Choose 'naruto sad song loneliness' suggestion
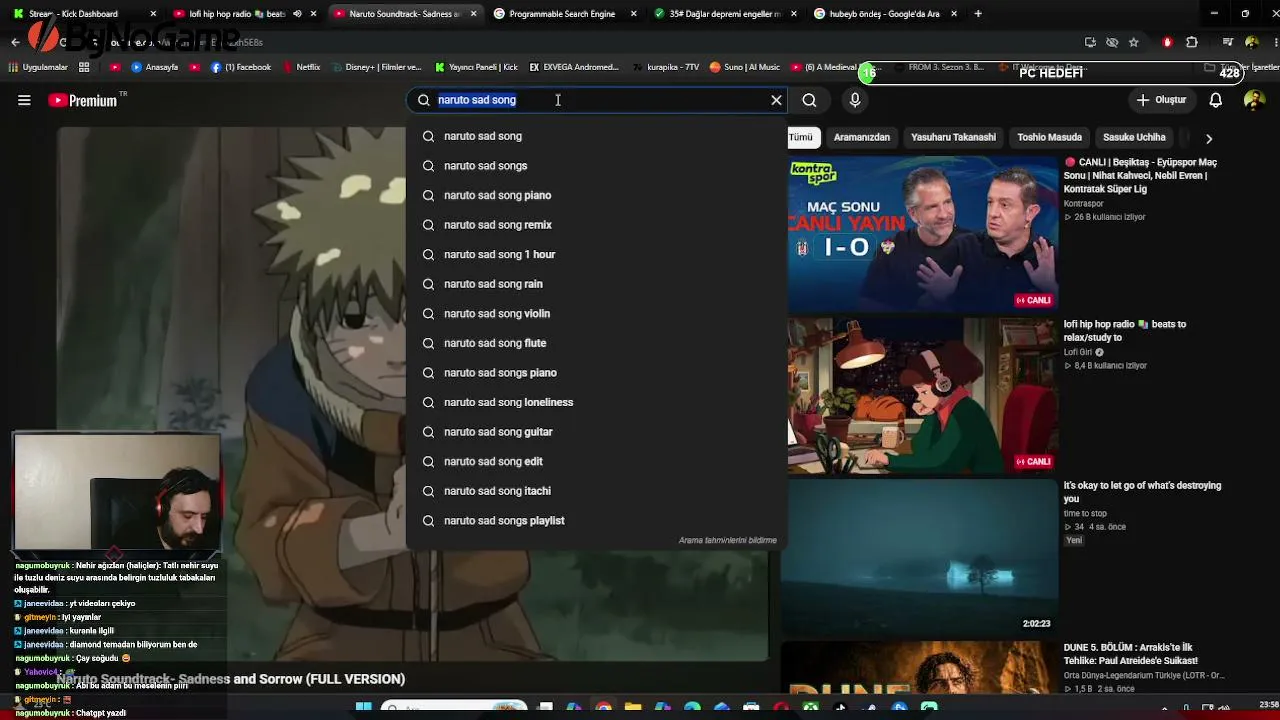Image resolution: width=1280 pixels, height=720 pixels. 596,402
